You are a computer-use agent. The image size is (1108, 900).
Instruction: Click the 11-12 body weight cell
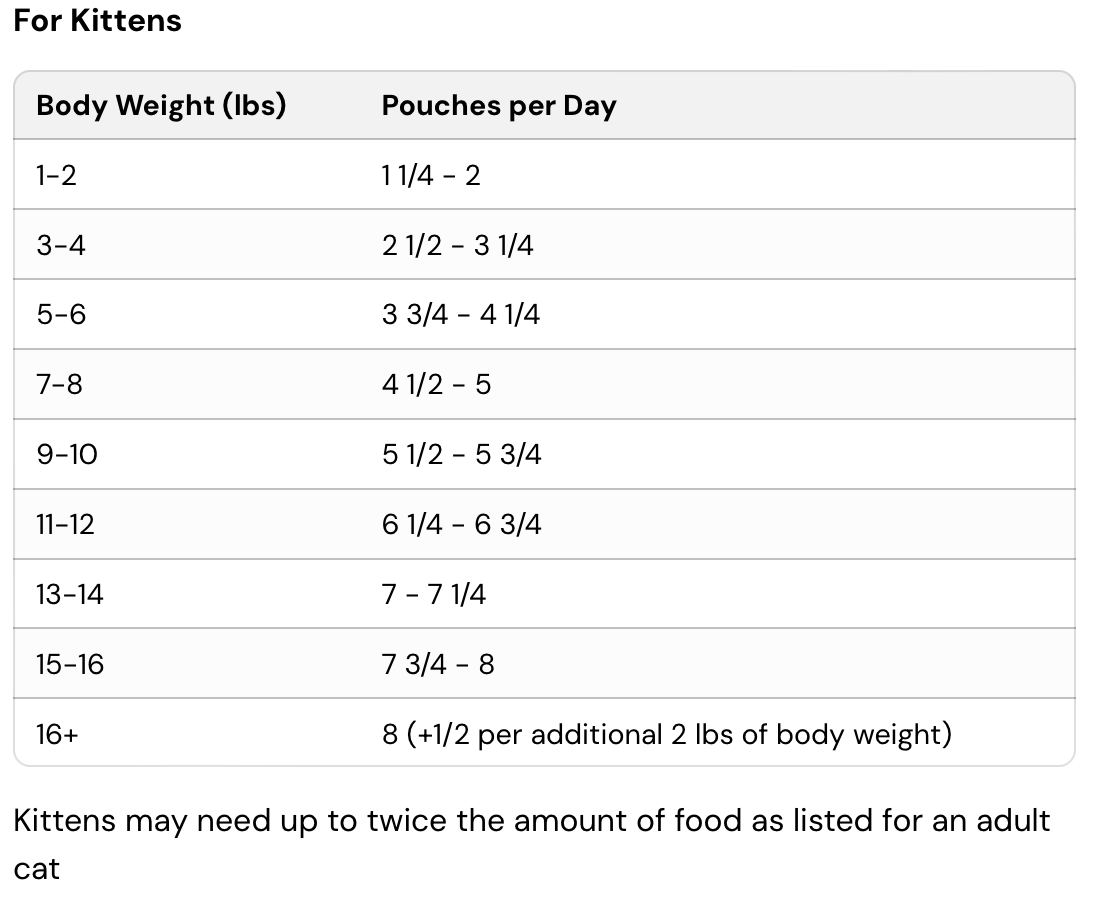65,524
